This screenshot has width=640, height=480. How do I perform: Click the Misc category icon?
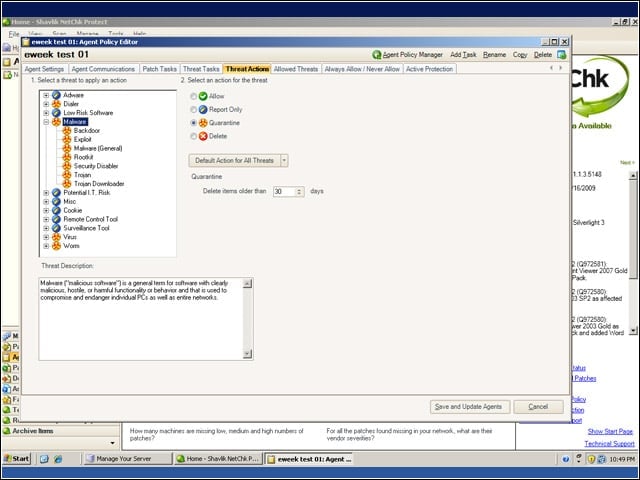point(56,202)
